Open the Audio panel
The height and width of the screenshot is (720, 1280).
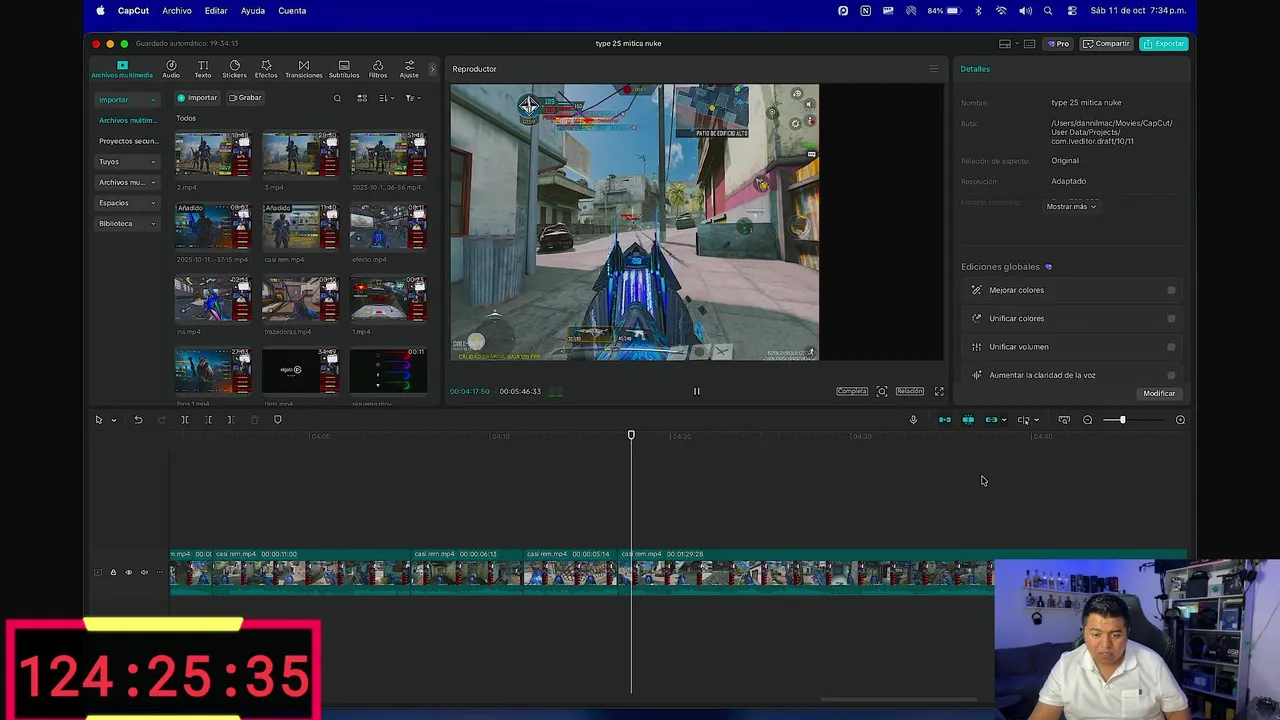(171, 69)
